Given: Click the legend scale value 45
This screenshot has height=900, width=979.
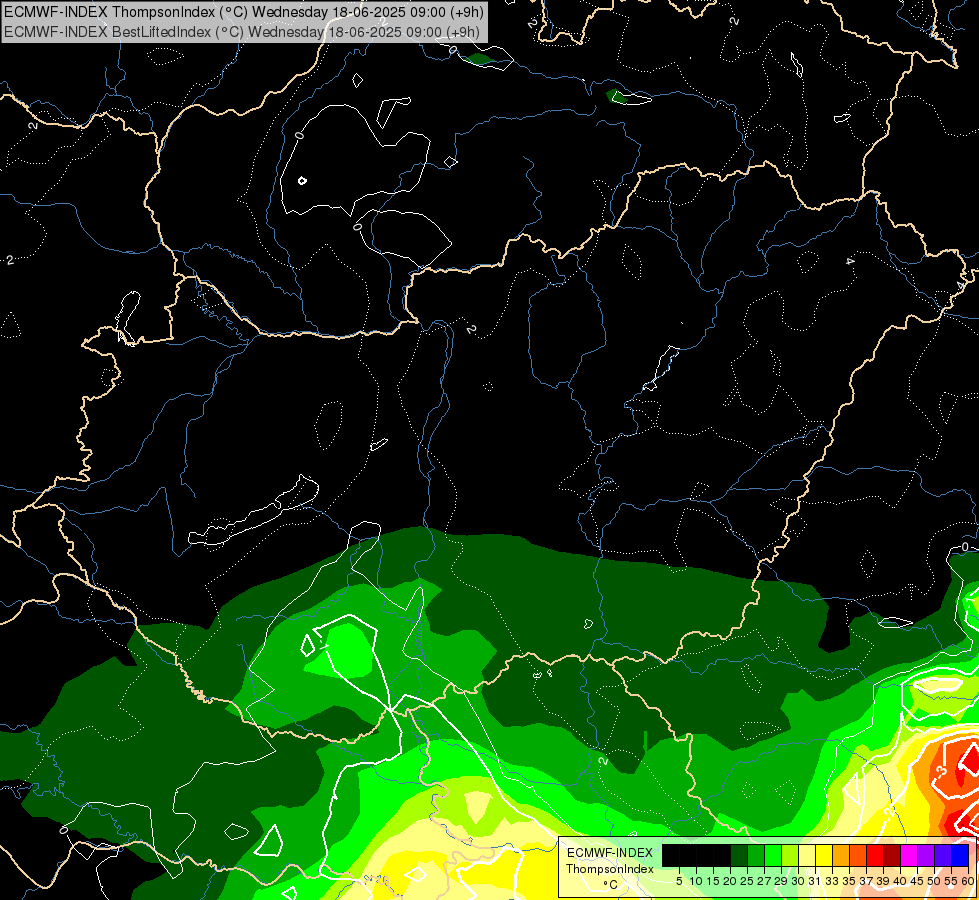Looking at the screenshot, I should [x=918, y=881].
